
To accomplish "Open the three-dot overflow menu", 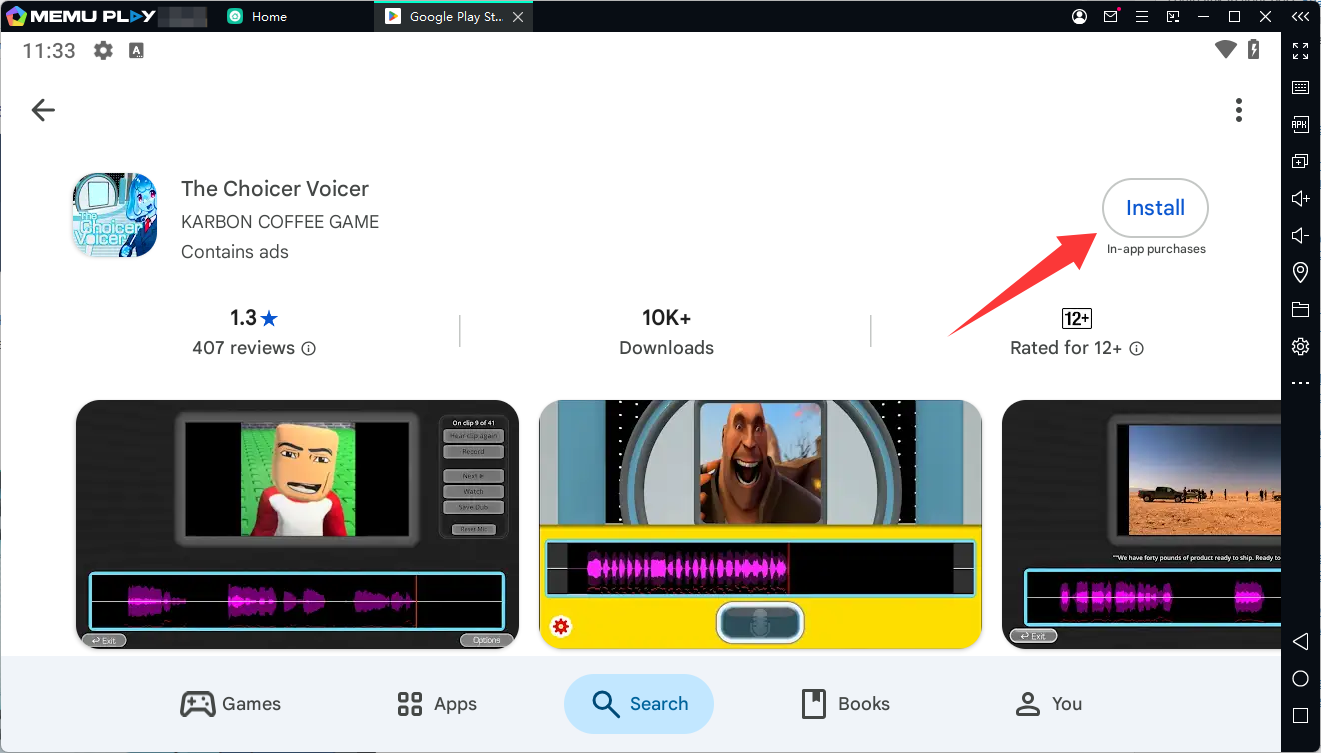I will pyautogui.click(x=1239, y=110).
